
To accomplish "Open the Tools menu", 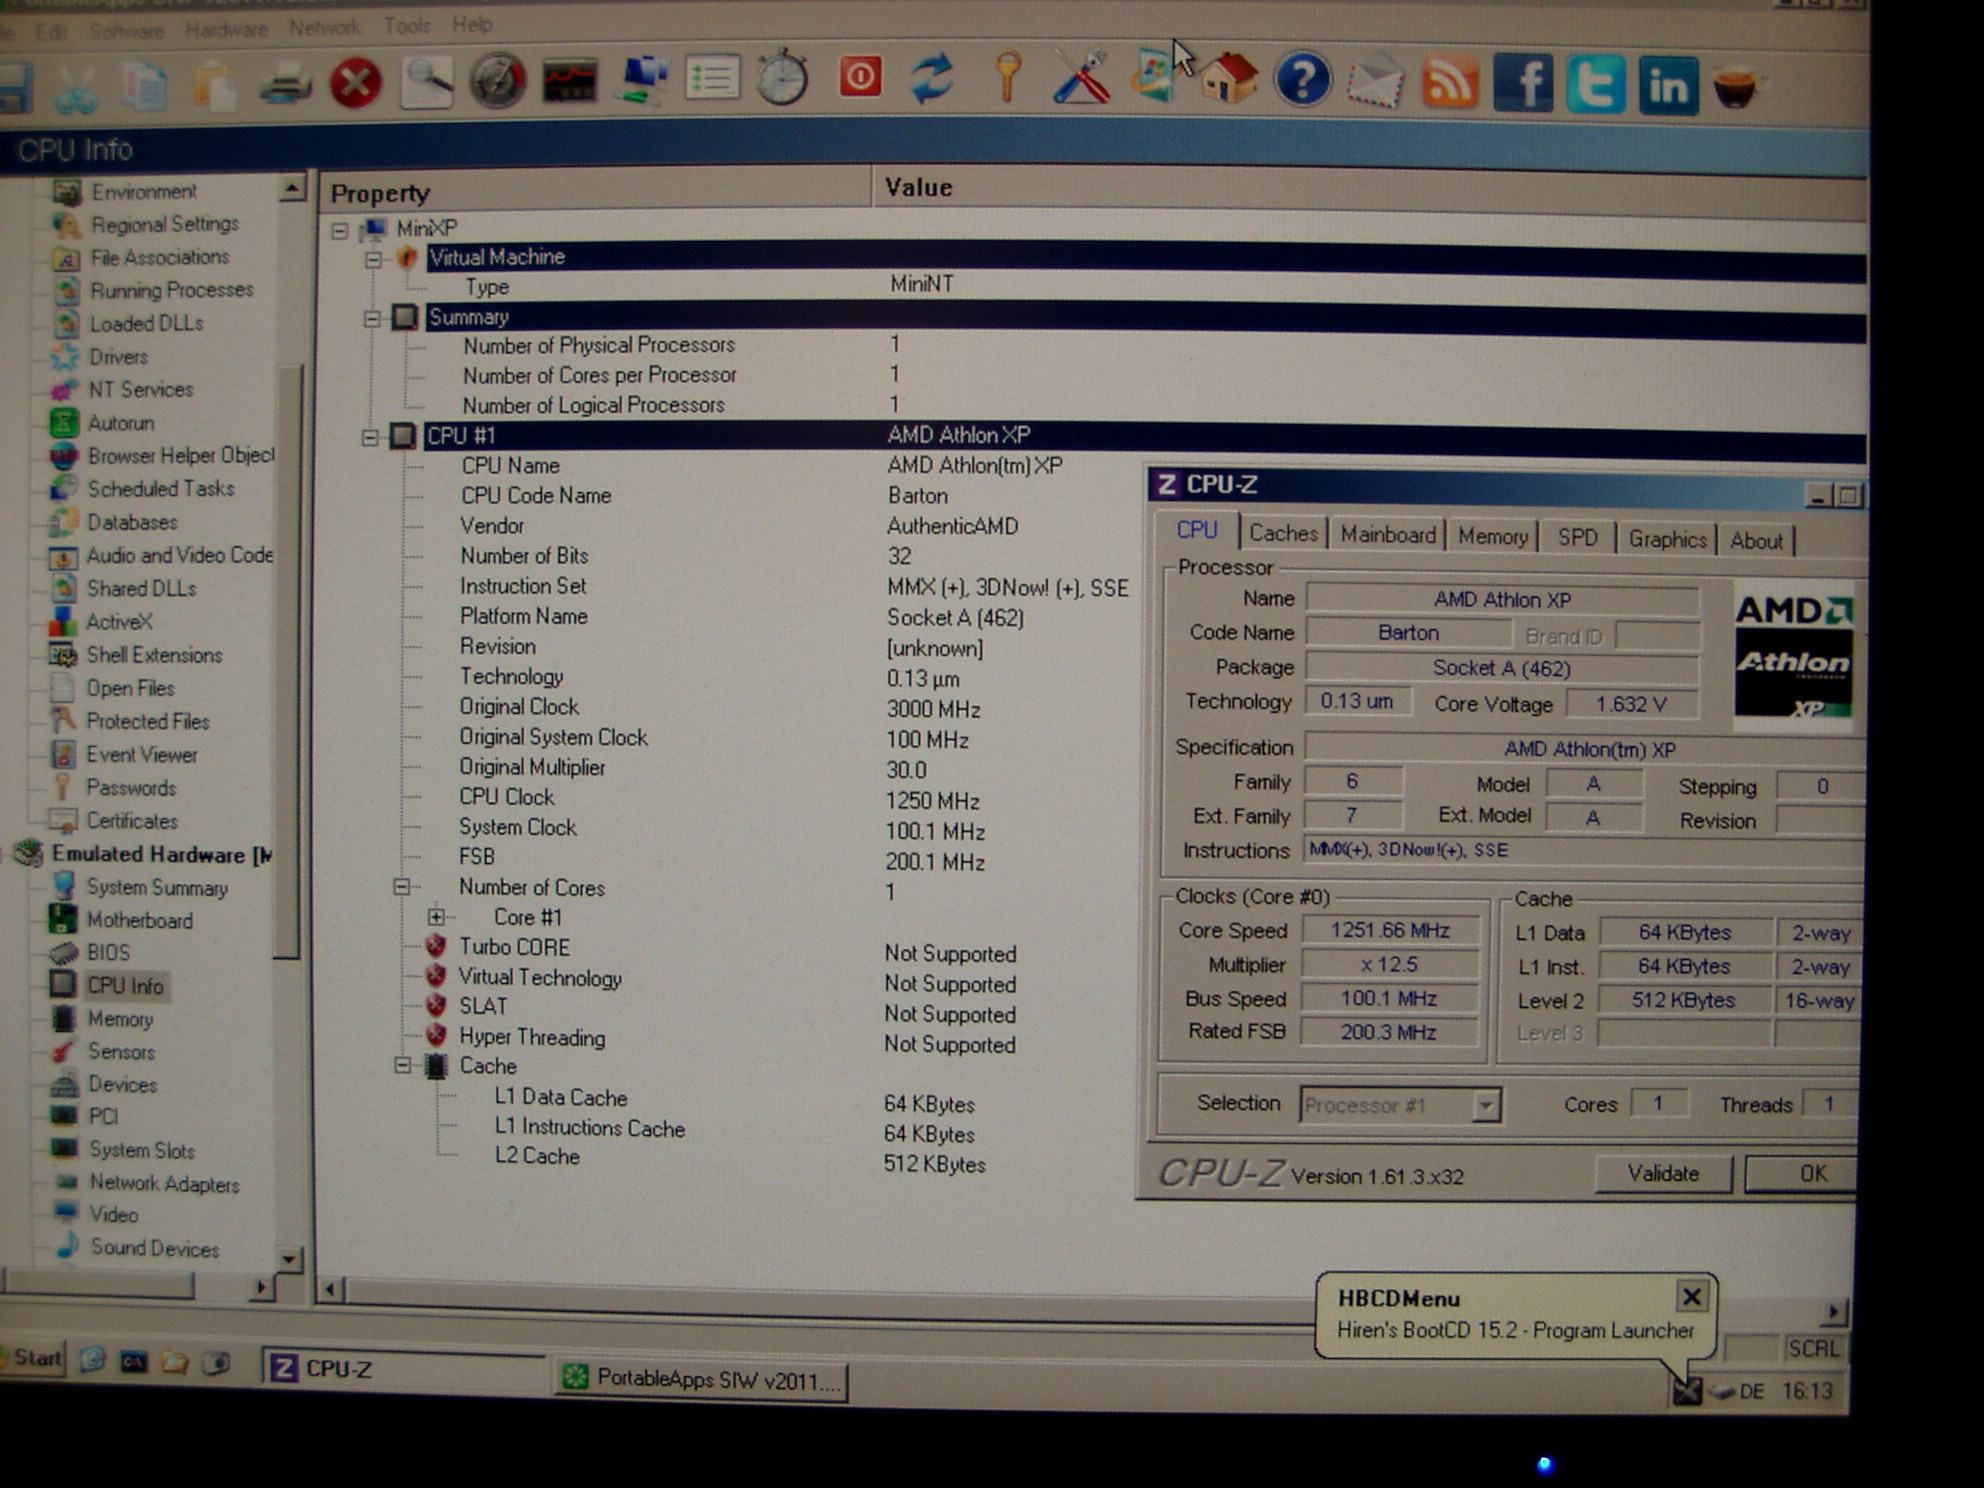I will point(407,26).
